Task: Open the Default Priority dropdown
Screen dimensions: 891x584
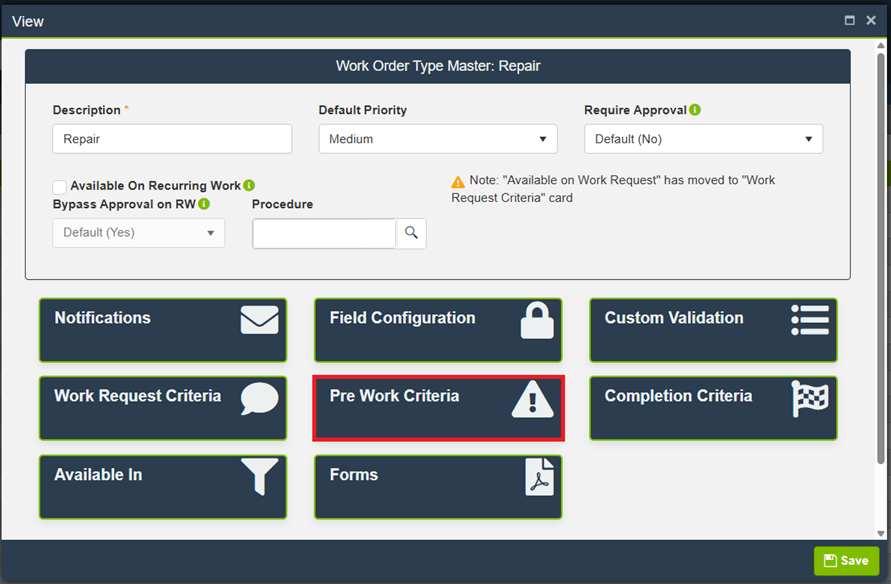Action: 438,139
